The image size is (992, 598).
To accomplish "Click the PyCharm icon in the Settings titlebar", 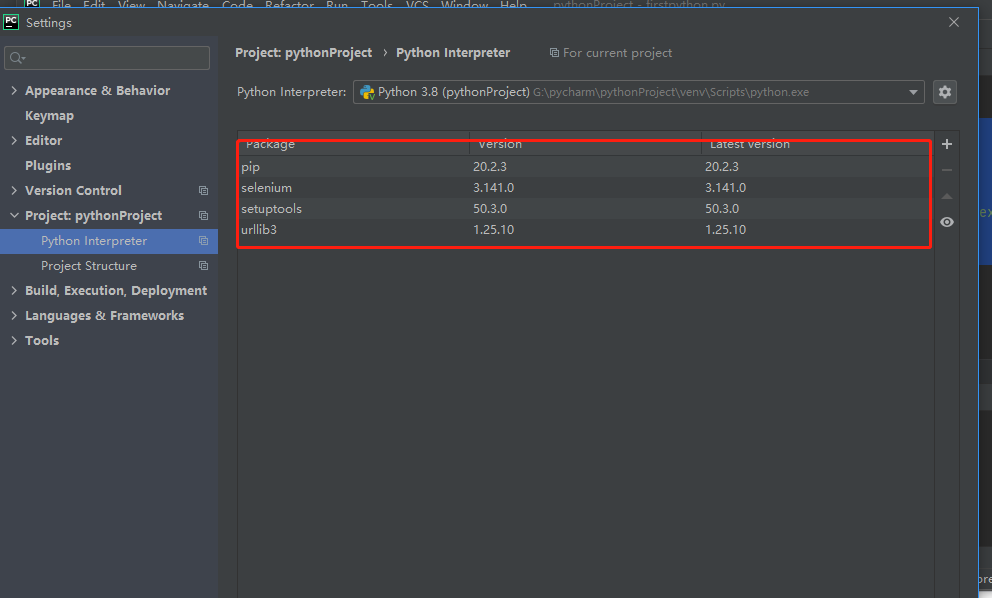I will 10,22.
